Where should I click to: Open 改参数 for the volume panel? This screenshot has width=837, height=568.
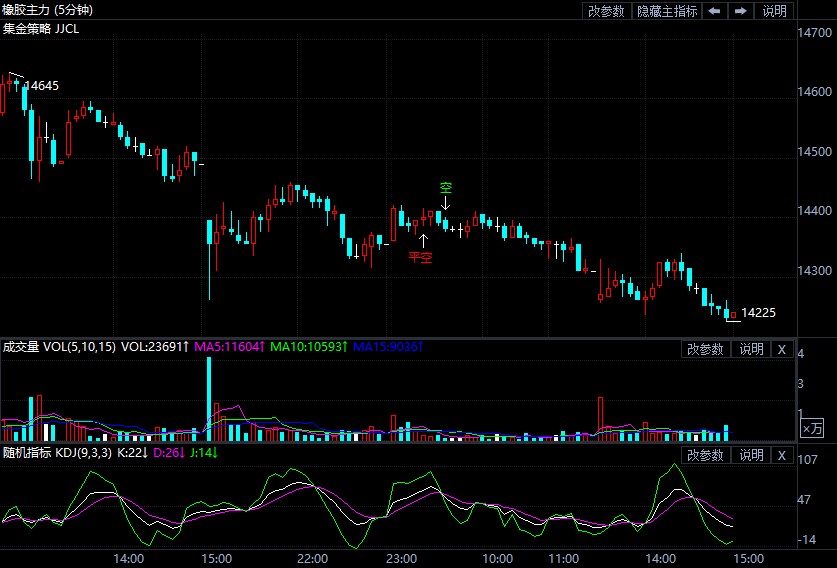[706, 349]
